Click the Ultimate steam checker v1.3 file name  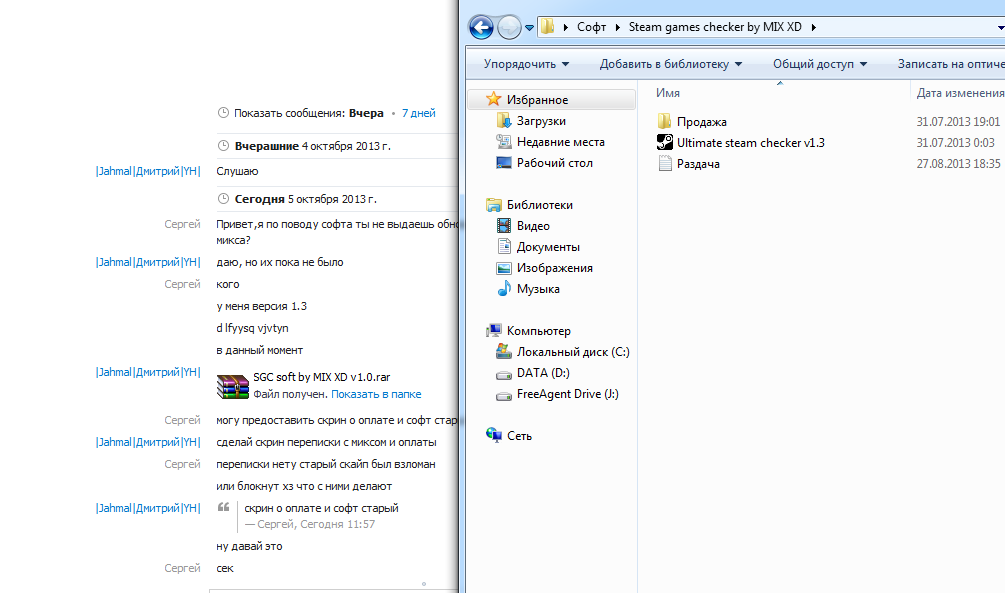pos(751,143)
